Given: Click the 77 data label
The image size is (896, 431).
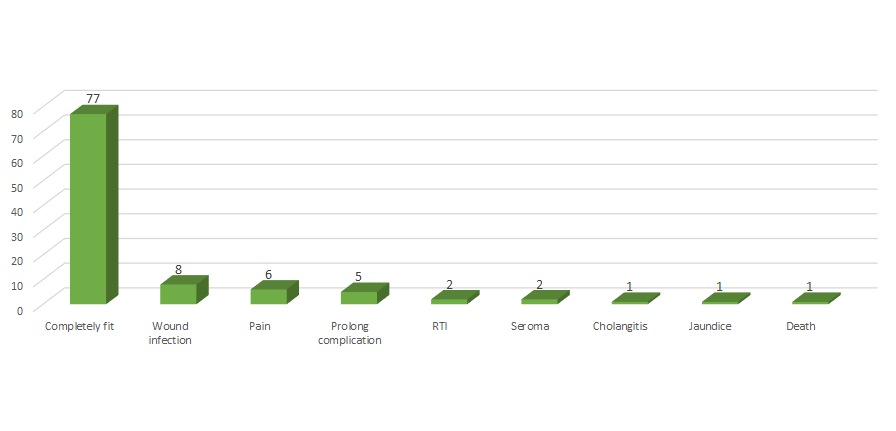Looking at the screenshot, I should tap(93, 98).
